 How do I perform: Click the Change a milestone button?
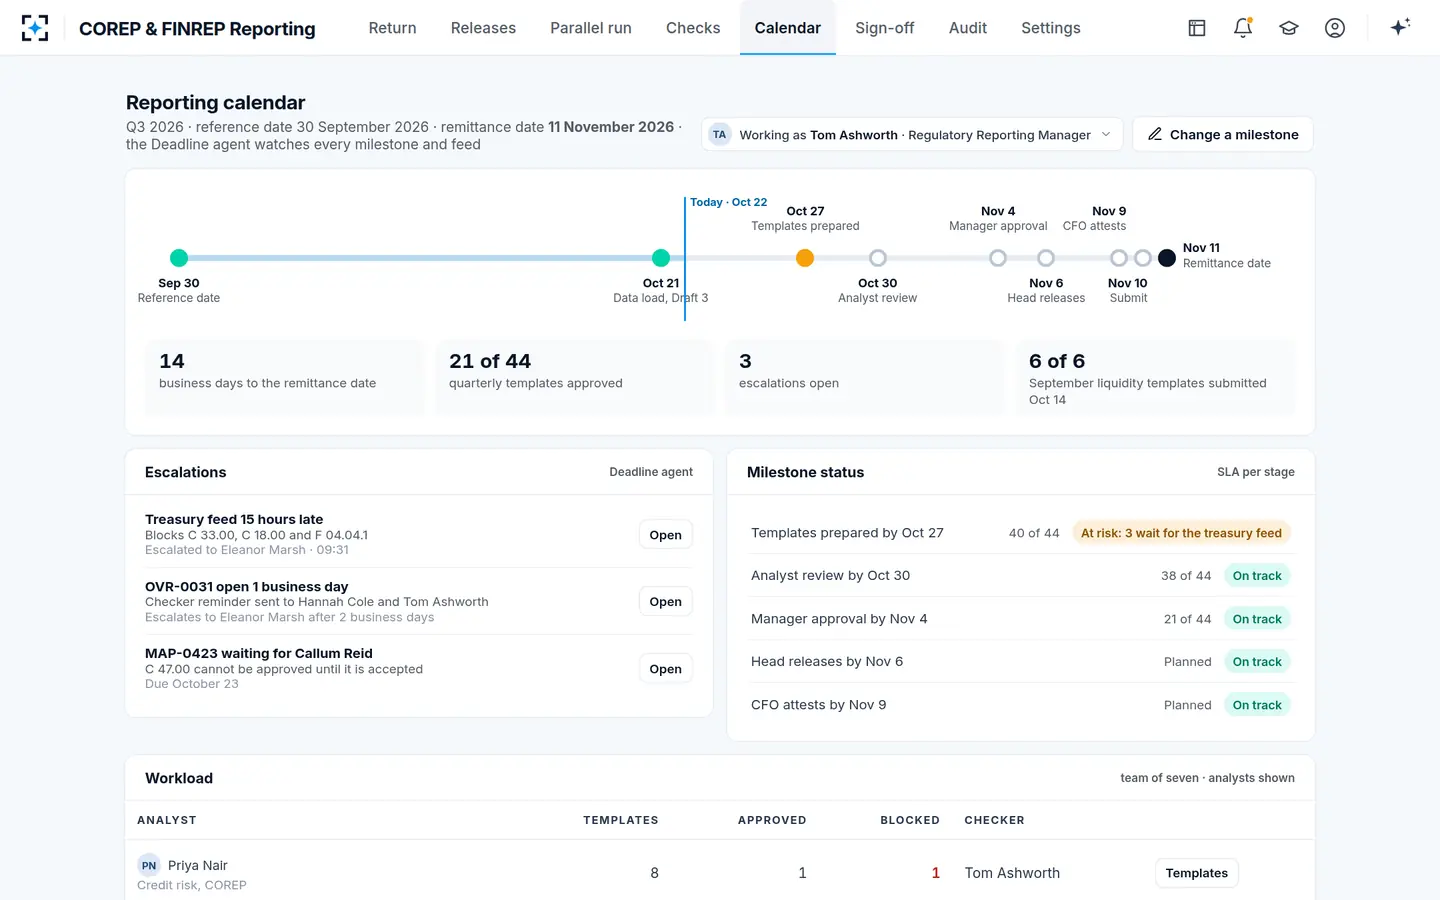click(1223, 134)
